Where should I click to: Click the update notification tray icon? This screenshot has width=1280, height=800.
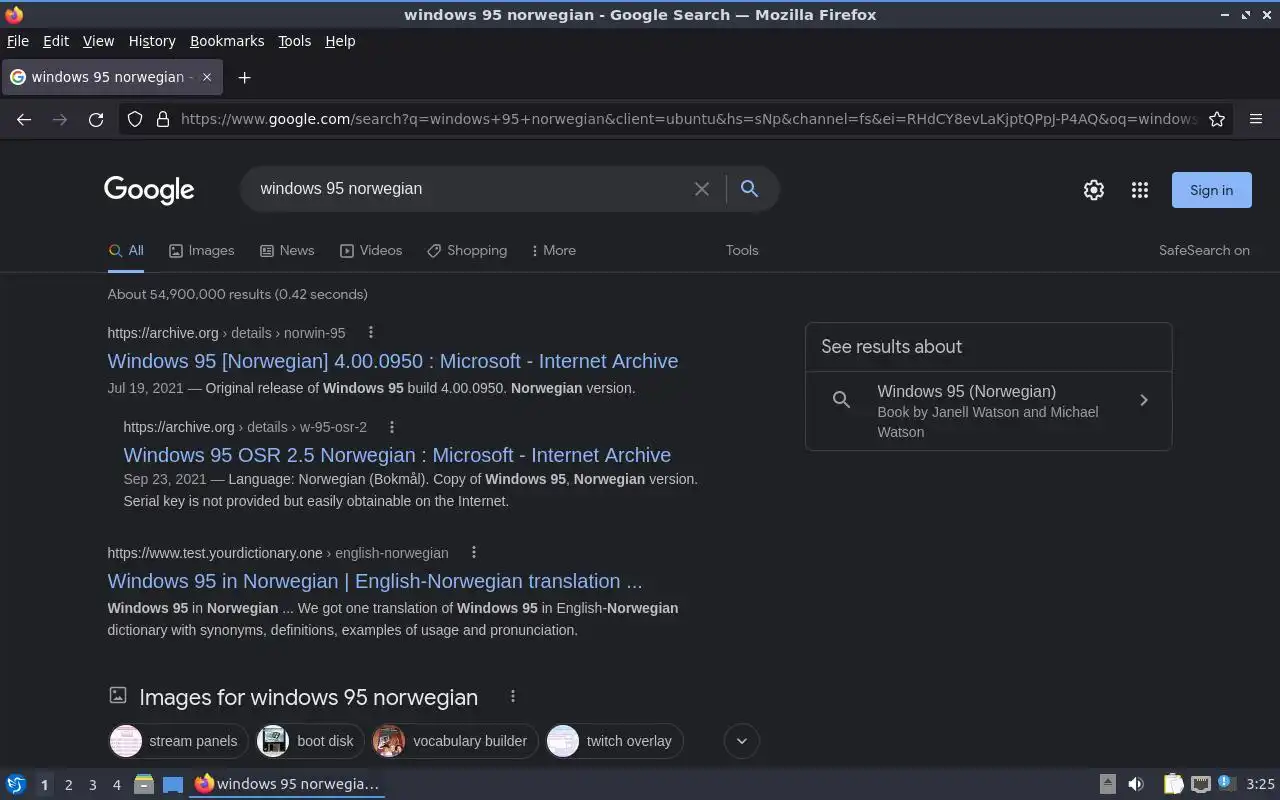coord(1227,784)
